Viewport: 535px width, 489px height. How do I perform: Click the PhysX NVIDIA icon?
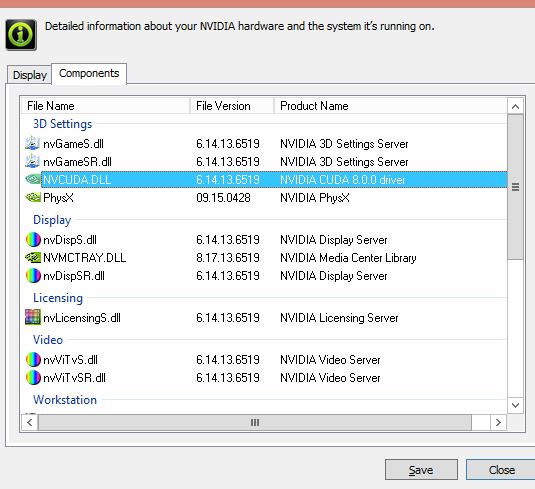coord(33,197)
